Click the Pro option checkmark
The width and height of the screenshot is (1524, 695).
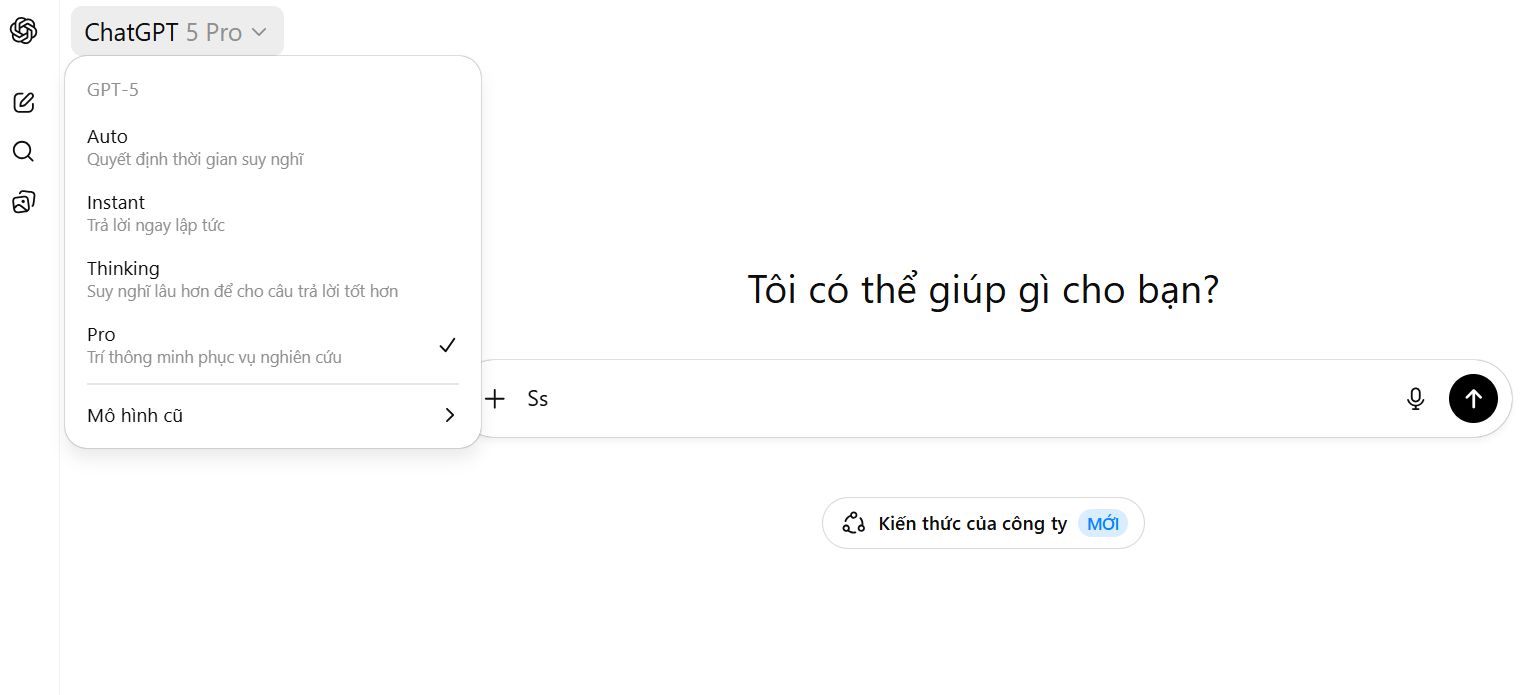(447, 345)
